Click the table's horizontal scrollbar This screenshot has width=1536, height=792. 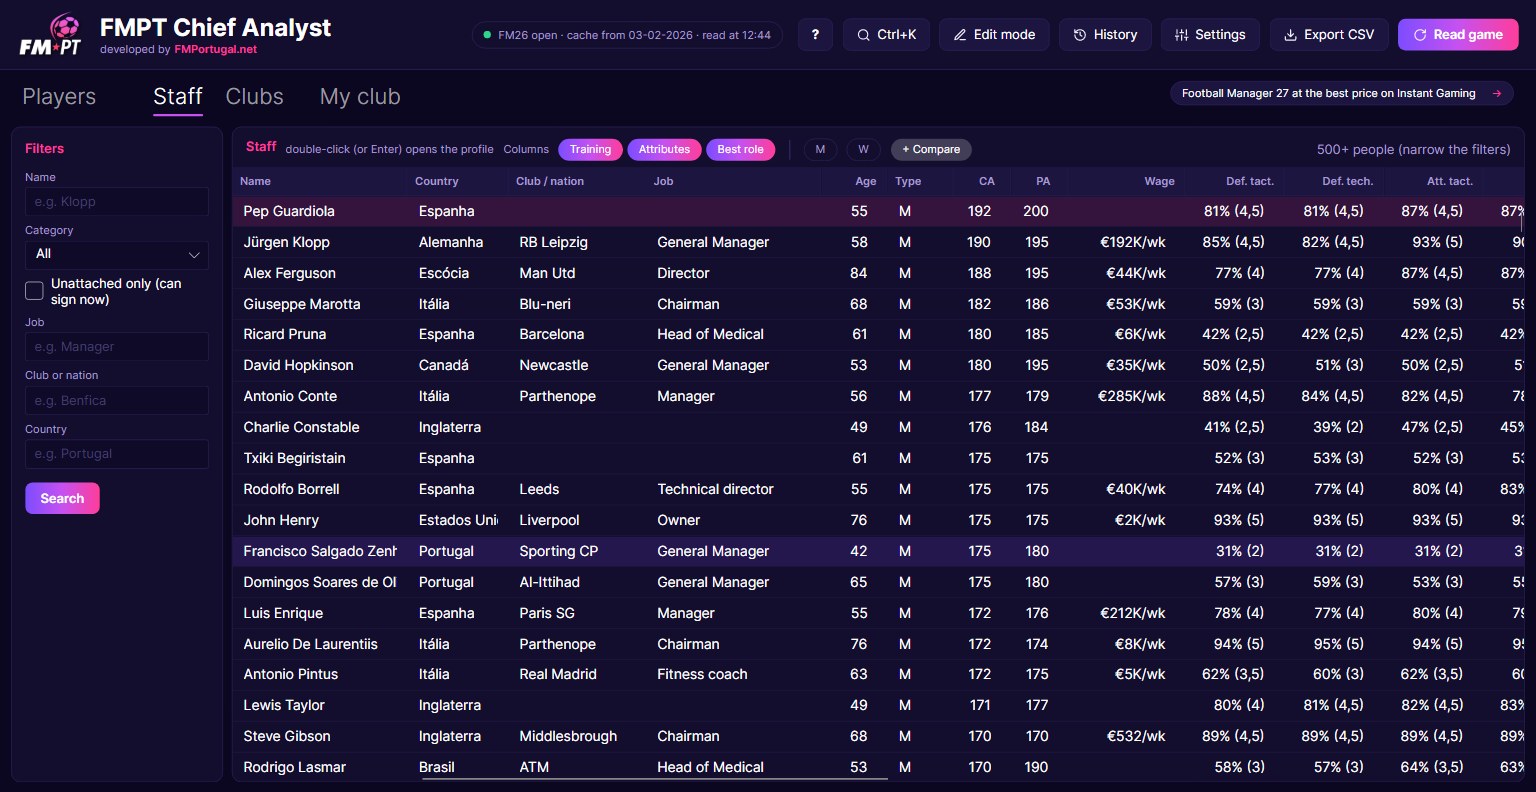tap(654, 777)
